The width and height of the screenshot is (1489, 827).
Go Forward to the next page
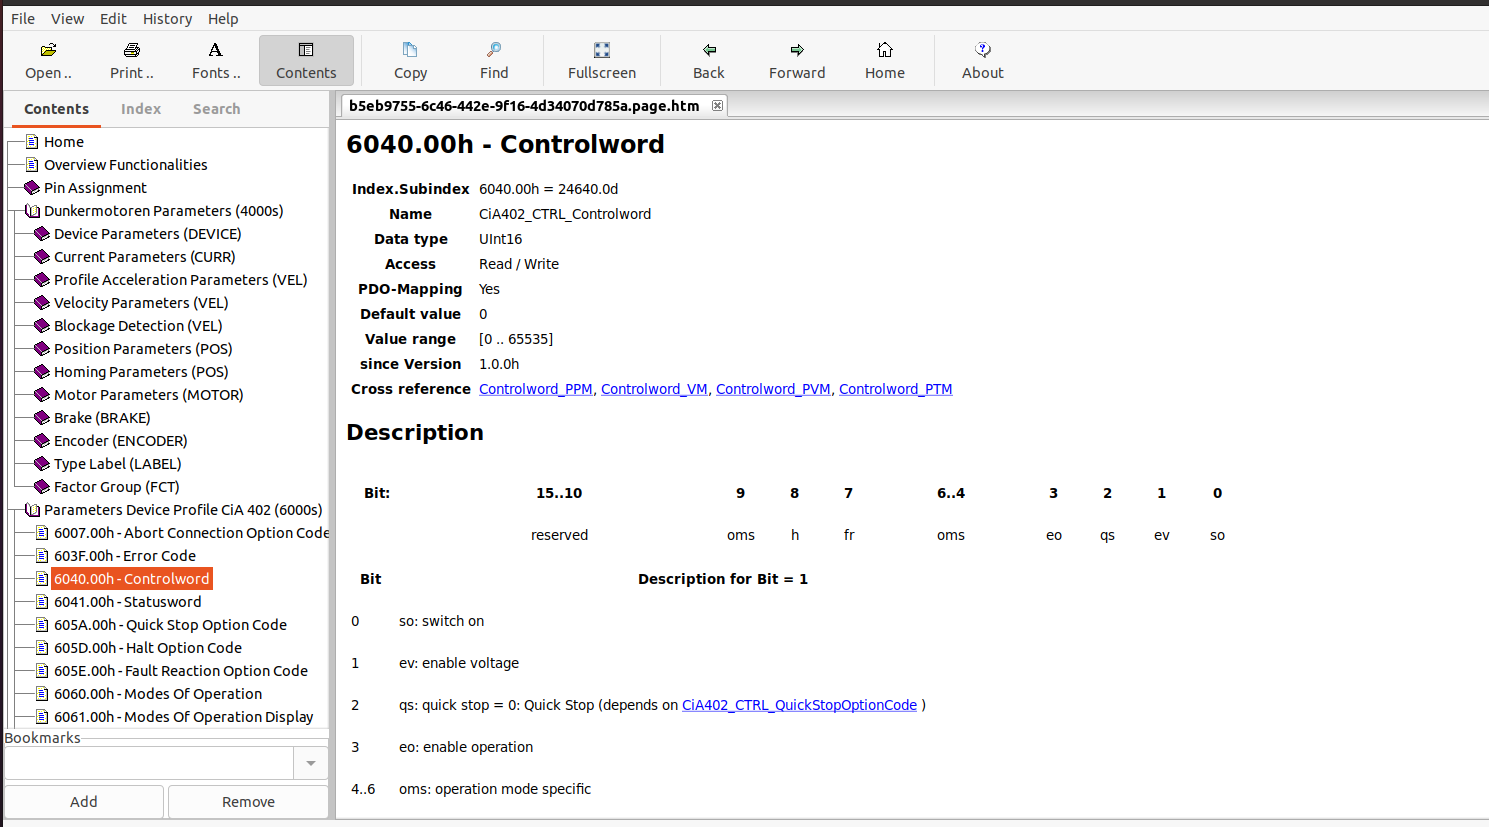(x=797, y=59)
